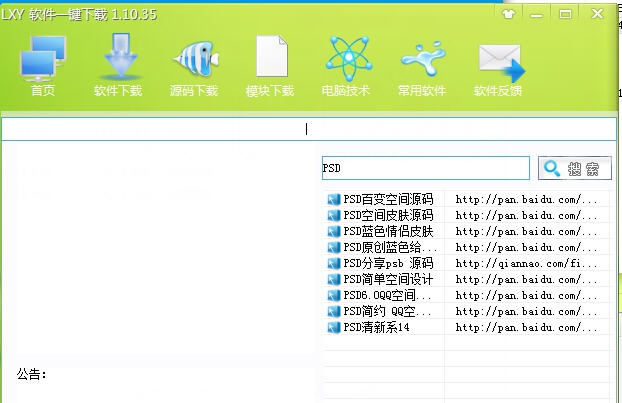This screenshot has width=622, height=403.
Task: Select the PSD空间皮肤源码 result row
Action: point(466,215)
